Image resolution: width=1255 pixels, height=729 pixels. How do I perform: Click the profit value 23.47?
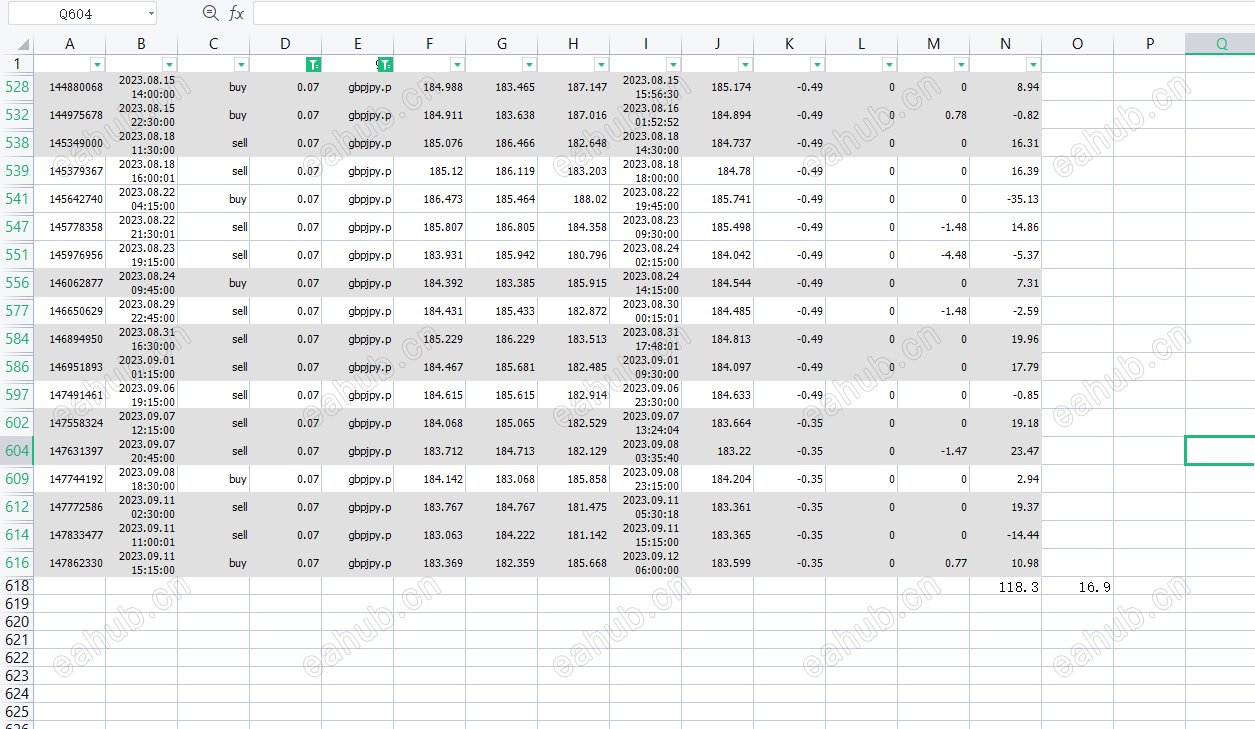tap(1025, 451)
